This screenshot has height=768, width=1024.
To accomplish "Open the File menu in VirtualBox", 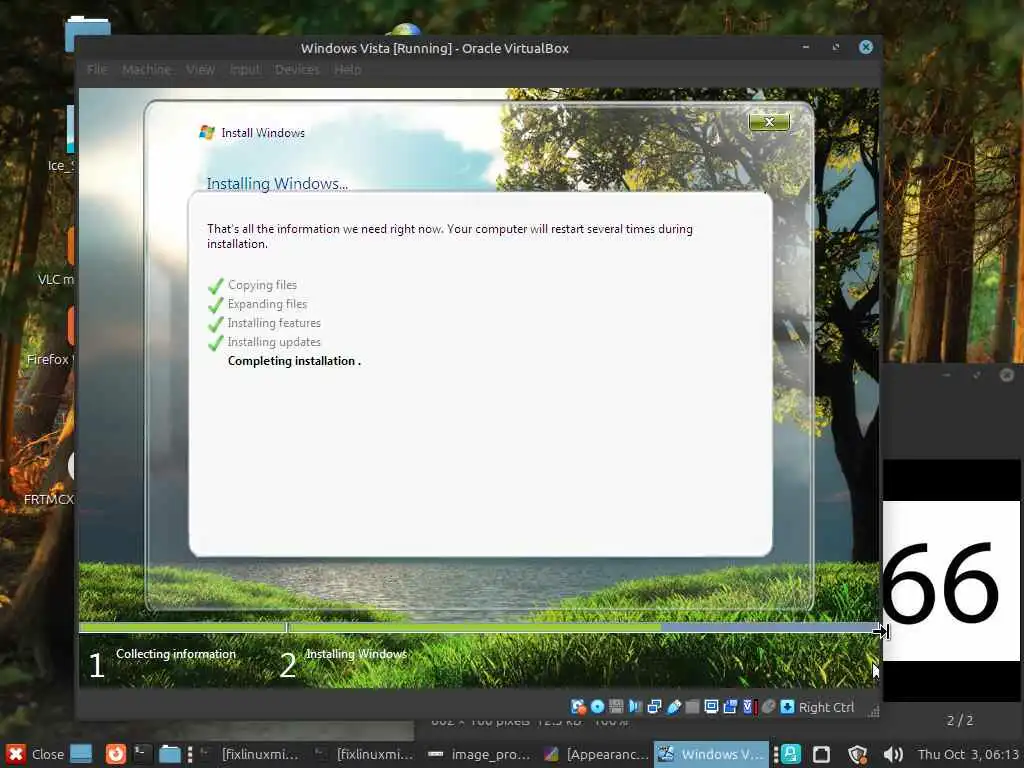I will 97,69.
